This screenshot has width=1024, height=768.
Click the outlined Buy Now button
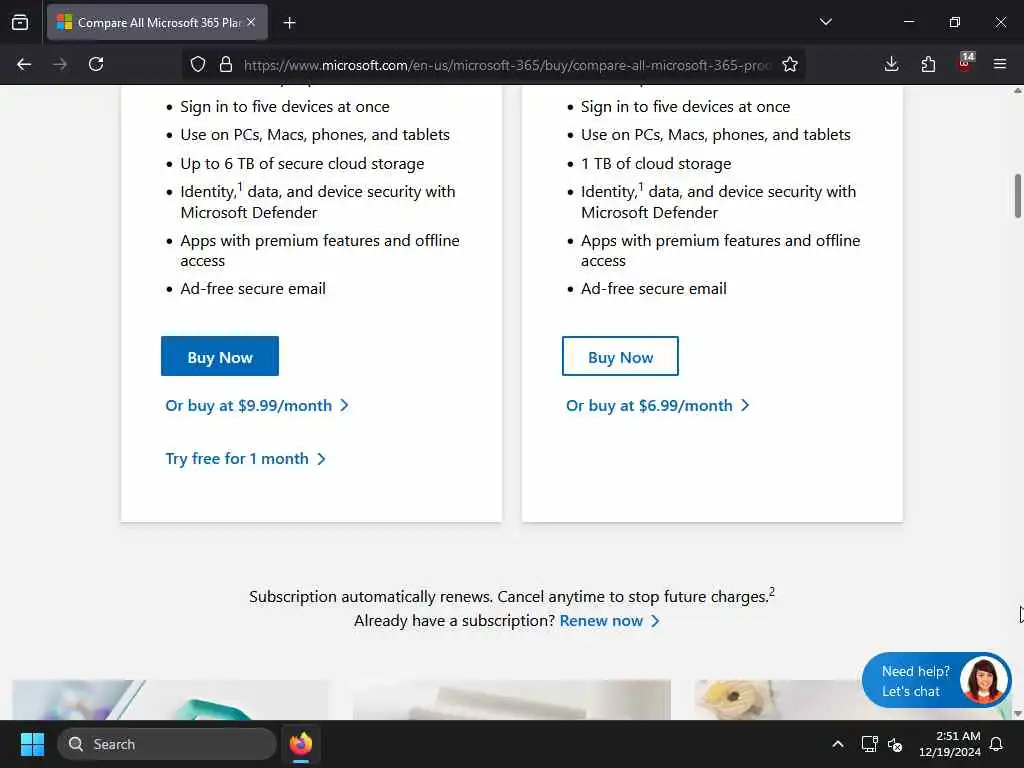(620, 357)
